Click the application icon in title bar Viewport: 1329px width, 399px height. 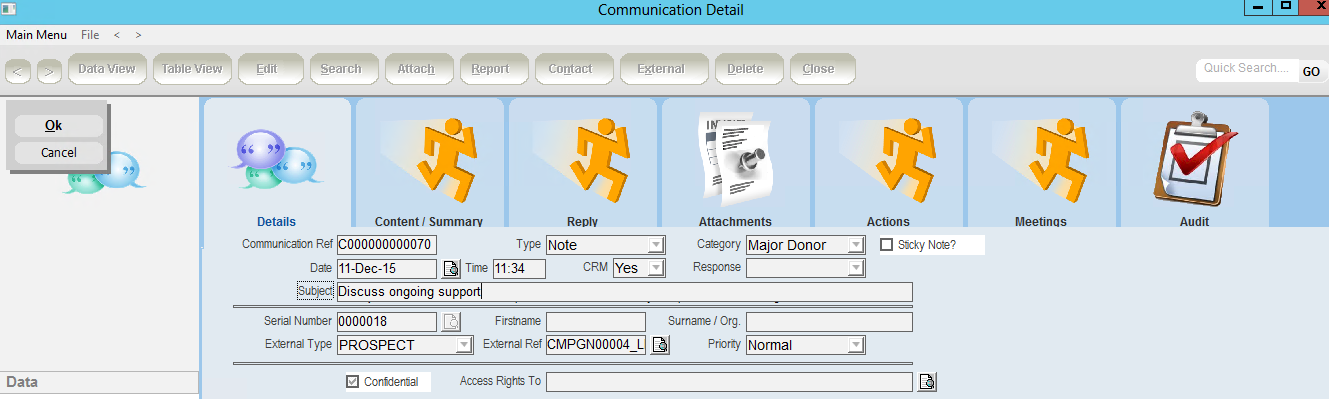(9, 9)
